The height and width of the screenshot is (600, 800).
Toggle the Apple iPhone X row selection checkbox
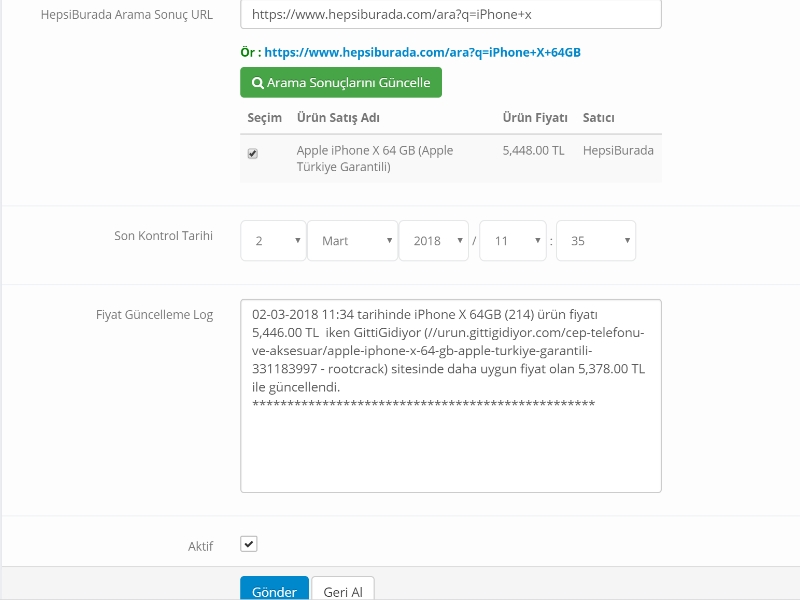point(253,154)
